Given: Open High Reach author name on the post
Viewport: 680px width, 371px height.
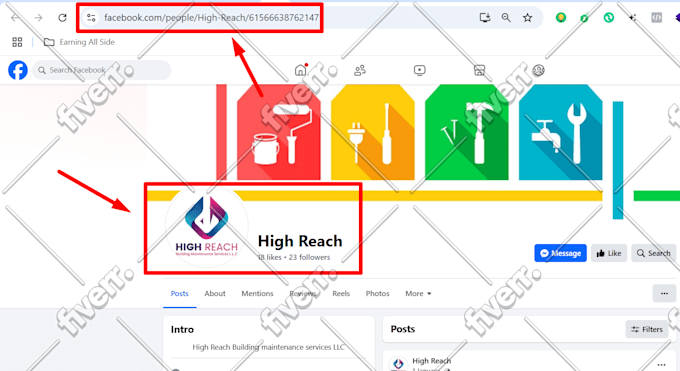Looking at the screenshot, I should coord(432,361).
